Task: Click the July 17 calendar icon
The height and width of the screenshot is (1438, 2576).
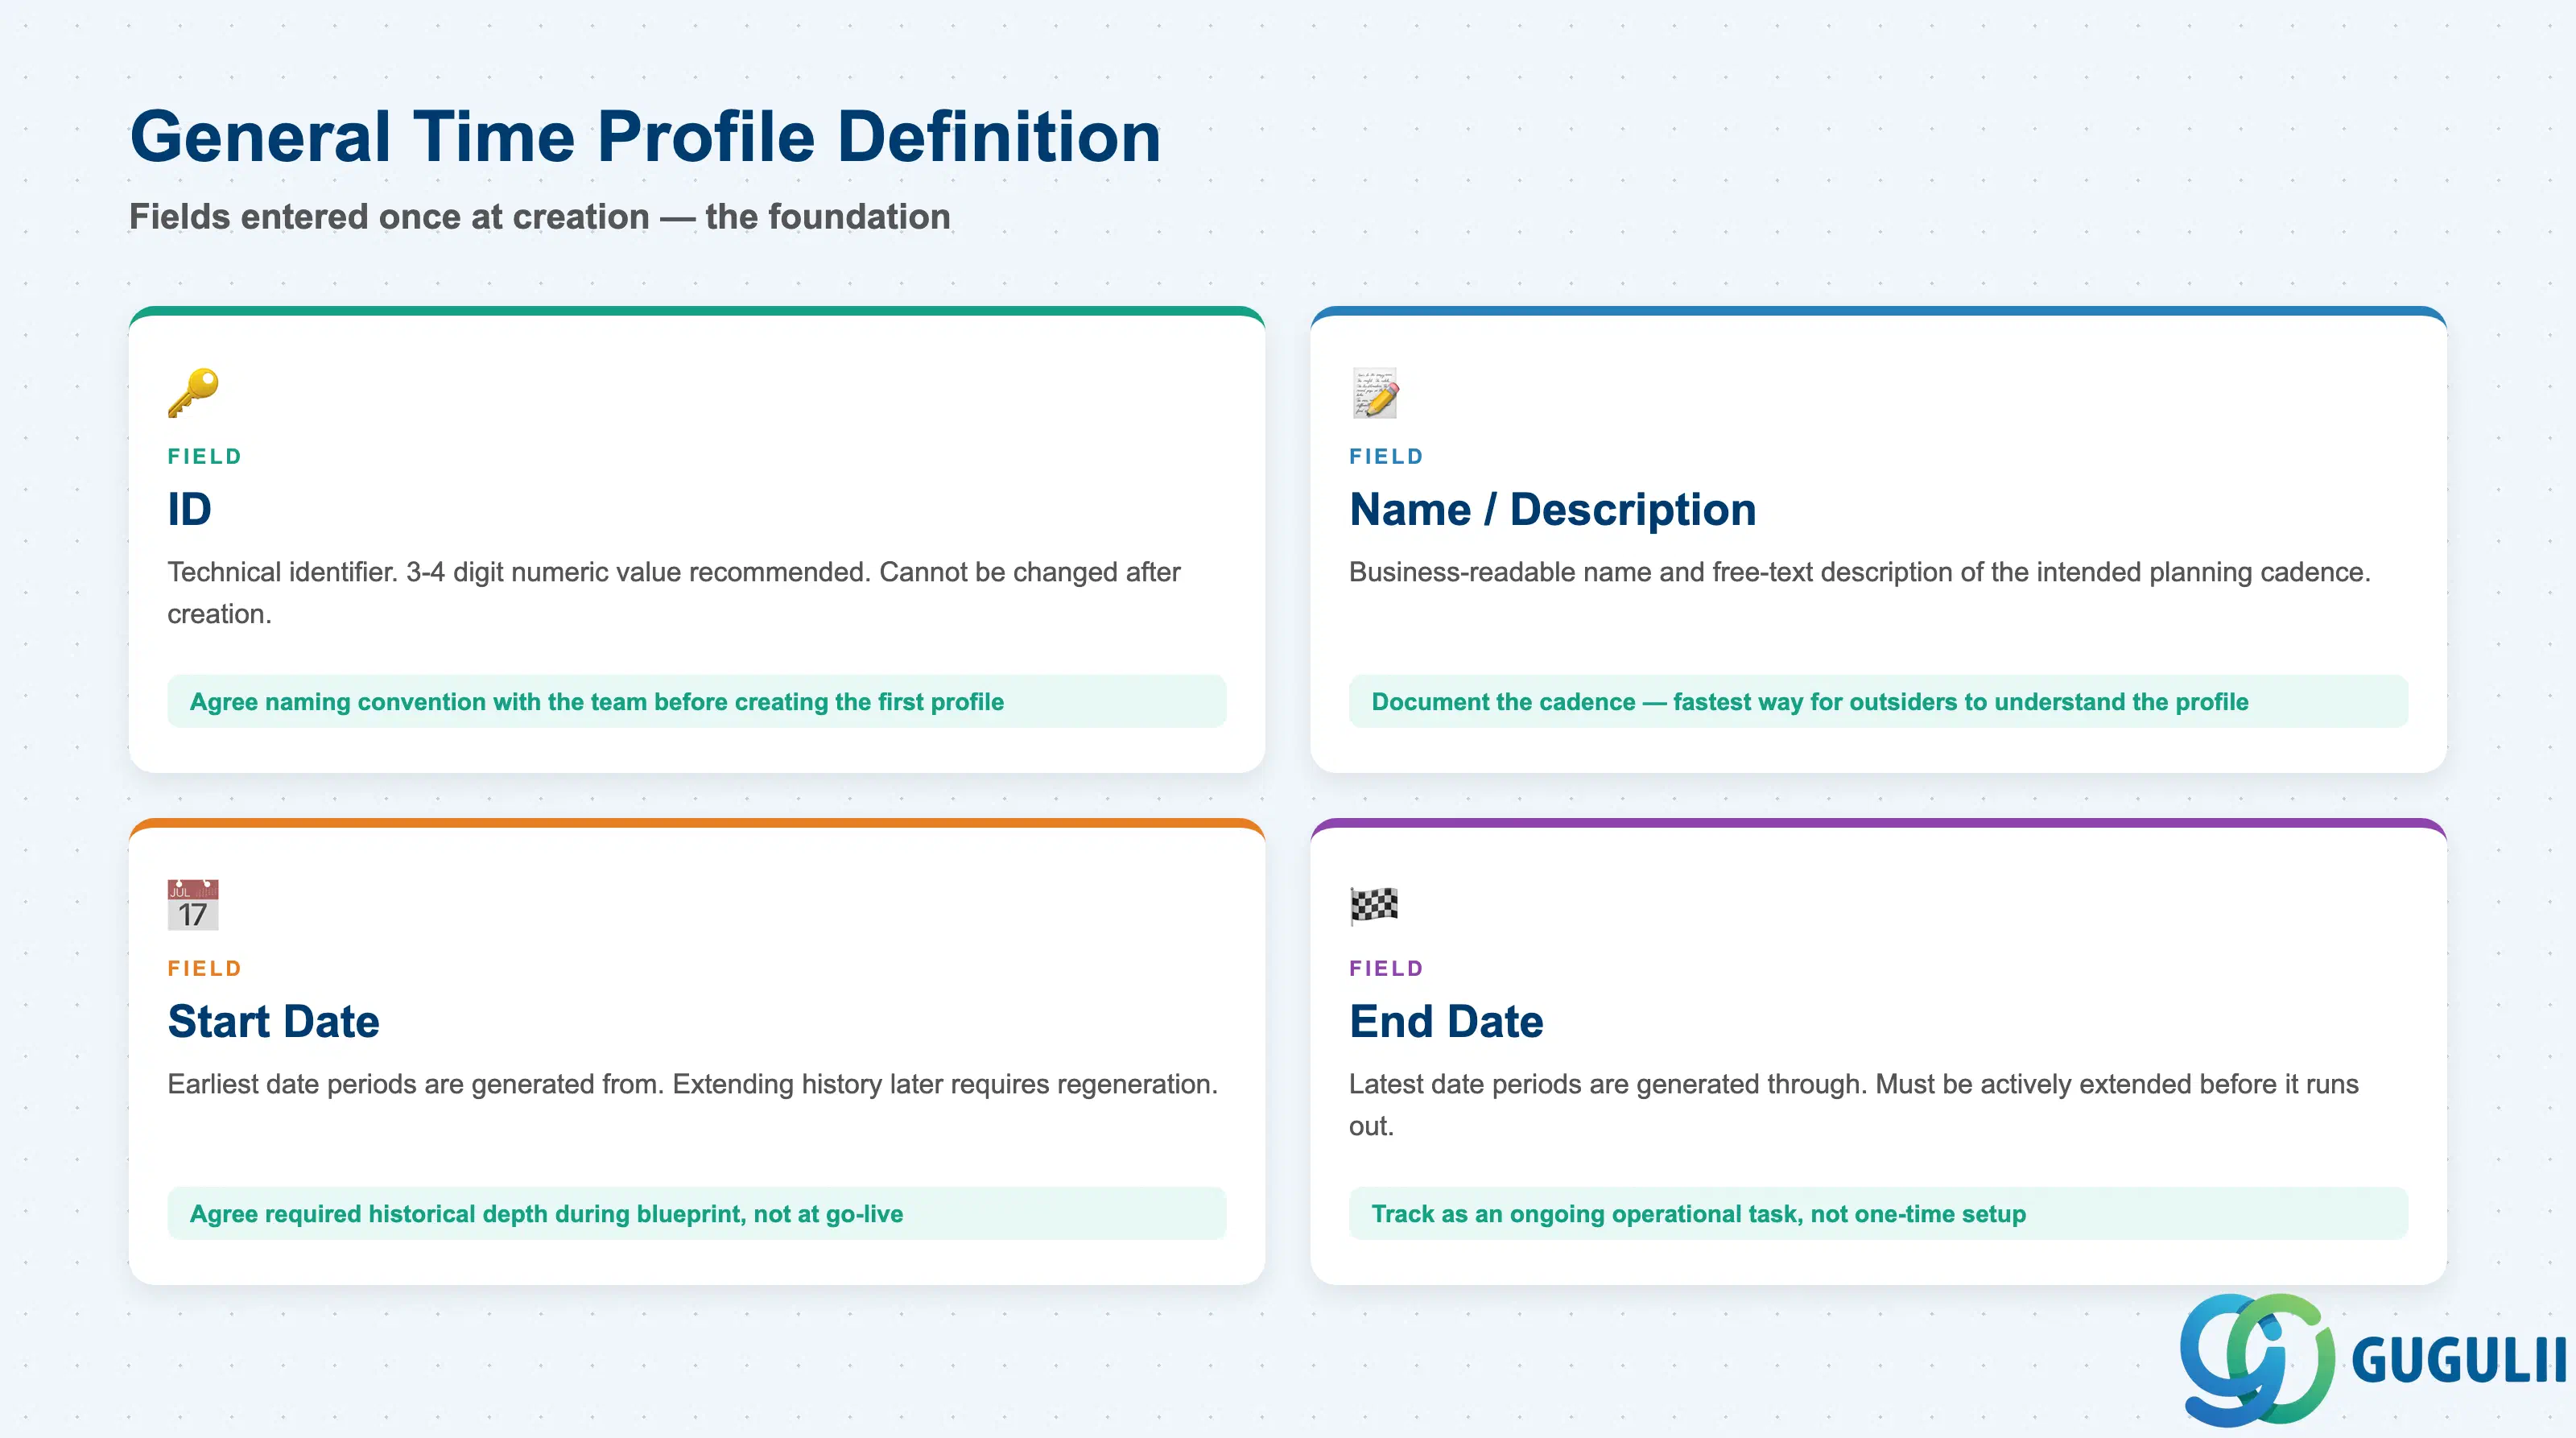Action: point(193,904)
